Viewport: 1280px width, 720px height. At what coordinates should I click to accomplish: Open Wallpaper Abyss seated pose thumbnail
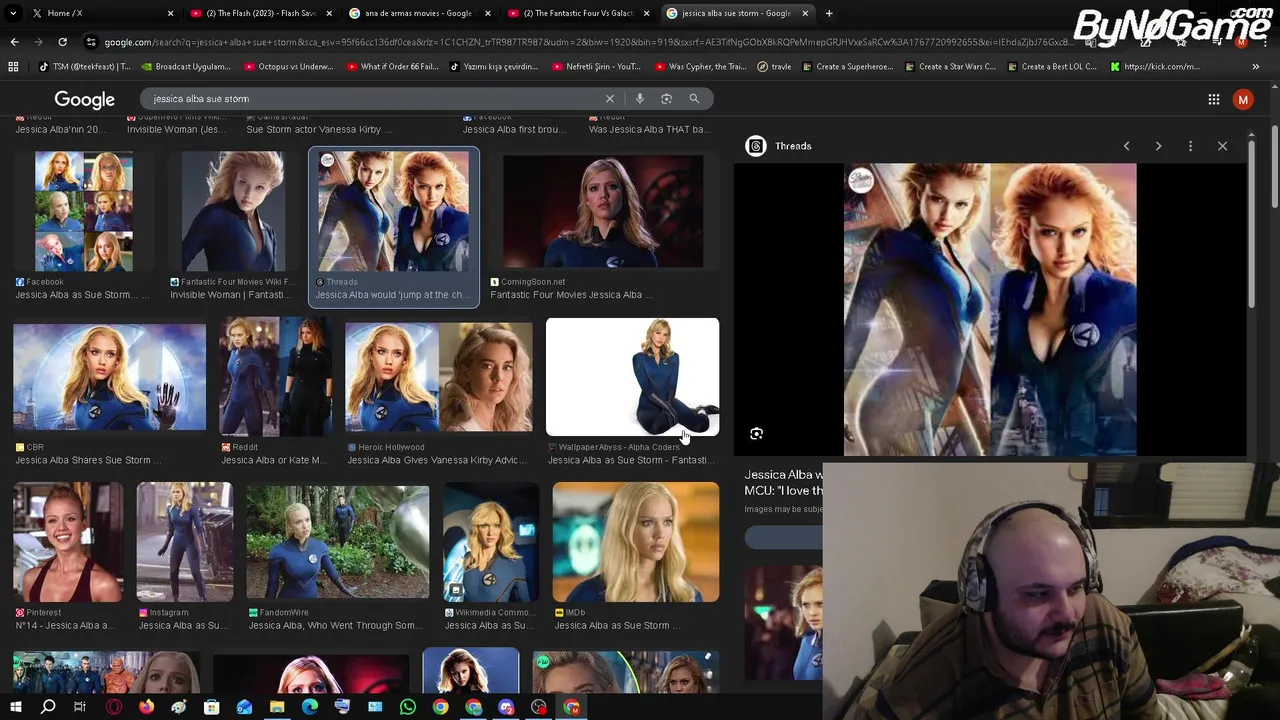(632, 377)
